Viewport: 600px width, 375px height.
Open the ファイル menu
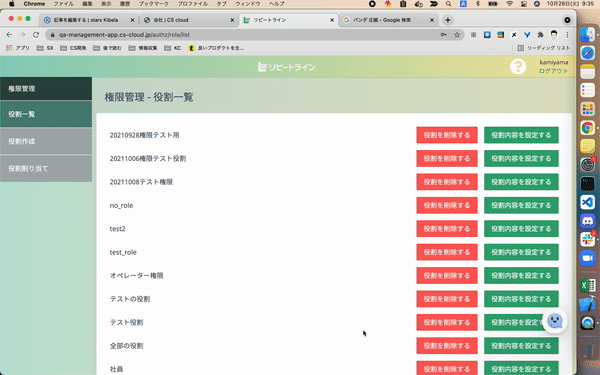pos(64,4)
